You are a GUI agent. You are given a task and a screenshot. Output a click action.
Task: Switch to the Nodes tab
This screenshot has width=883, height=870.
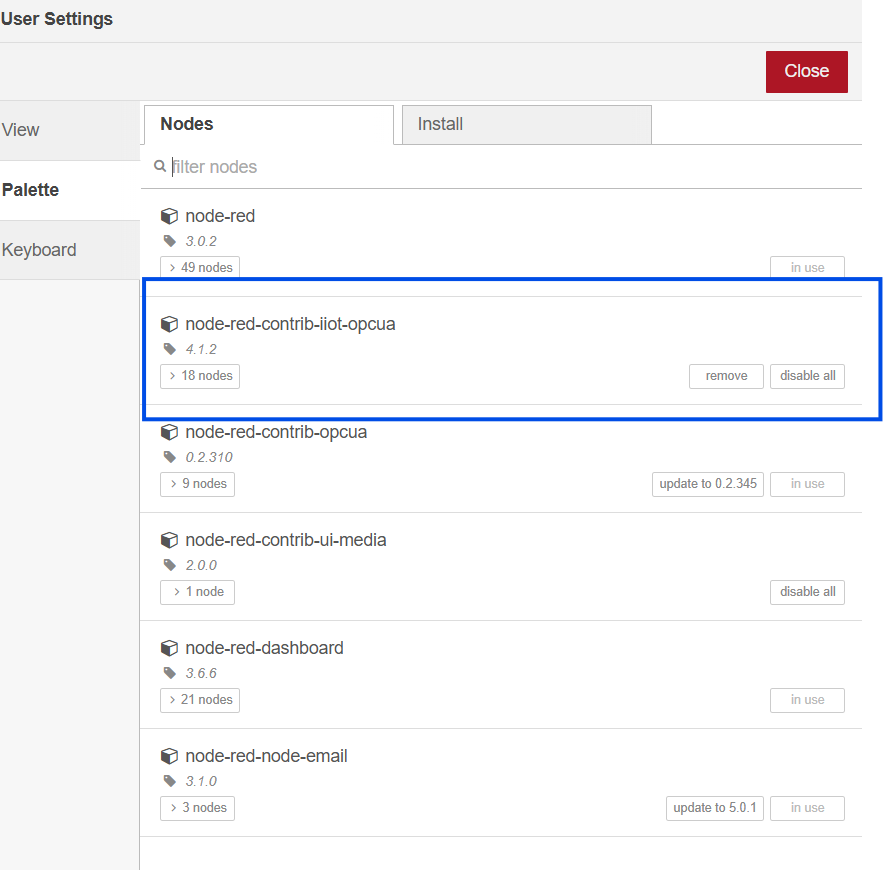click(269, 124)
